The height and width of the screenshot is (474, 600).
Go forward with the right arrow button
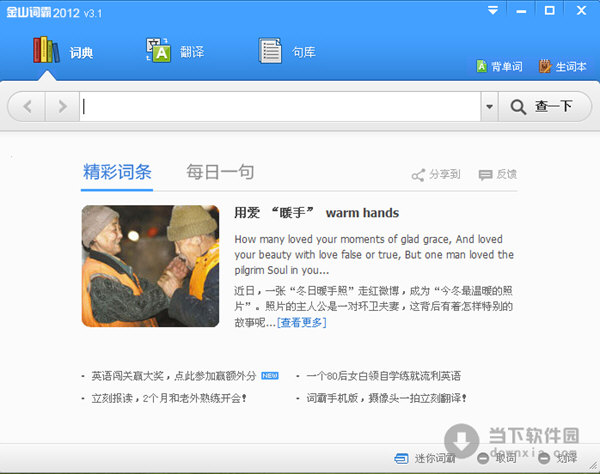point(62,106)
